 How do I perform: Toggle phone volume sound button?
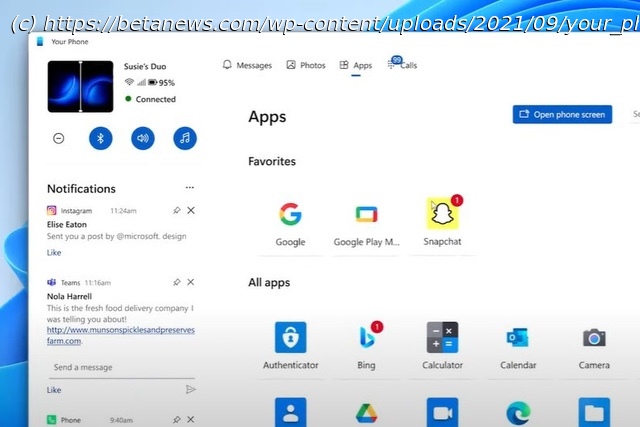click(x=143, y=138)
